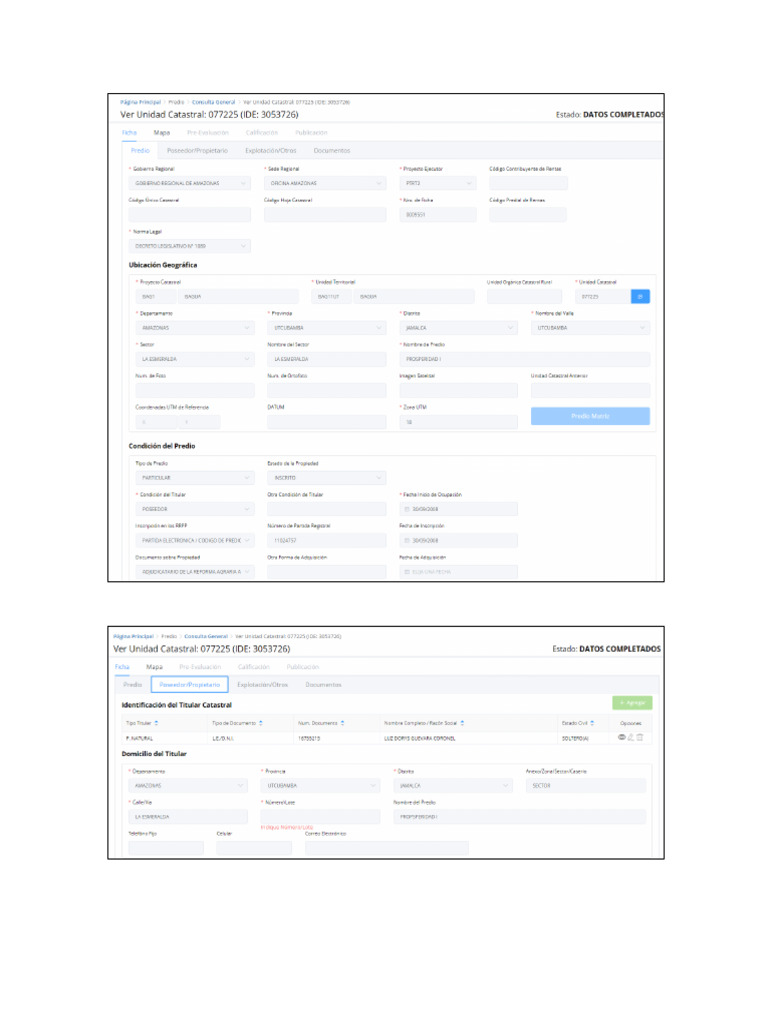Open Estado de la Propiedad dropdown
The width and height of the screenshot is (768, 1024).
pos(327,478)
